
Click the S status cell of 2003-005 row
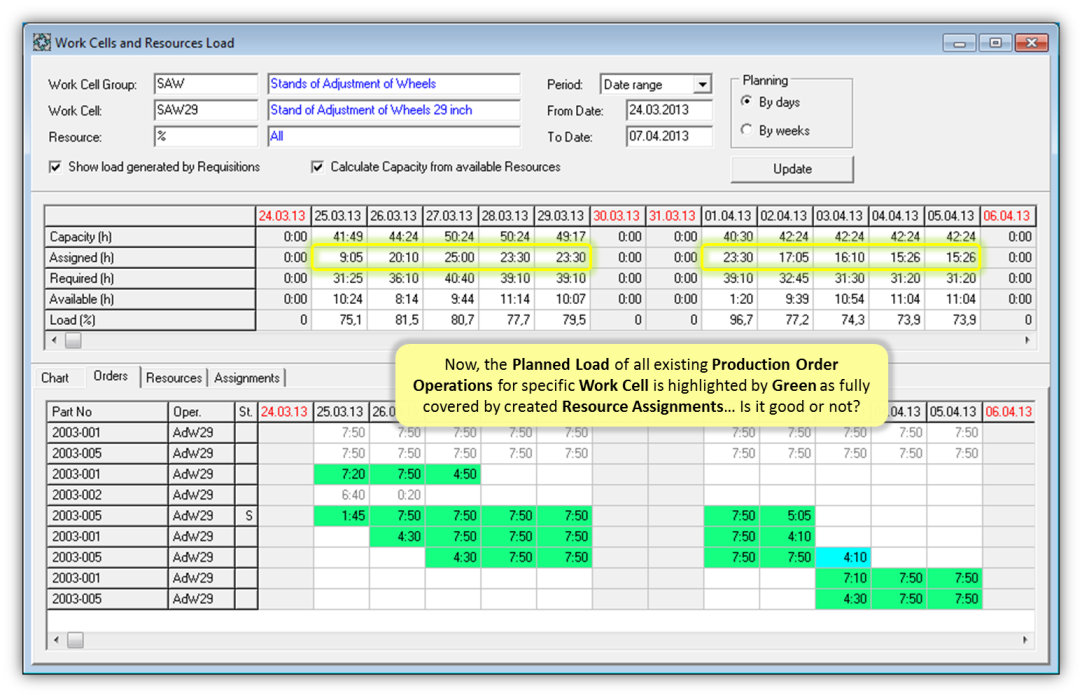point(246,516)
